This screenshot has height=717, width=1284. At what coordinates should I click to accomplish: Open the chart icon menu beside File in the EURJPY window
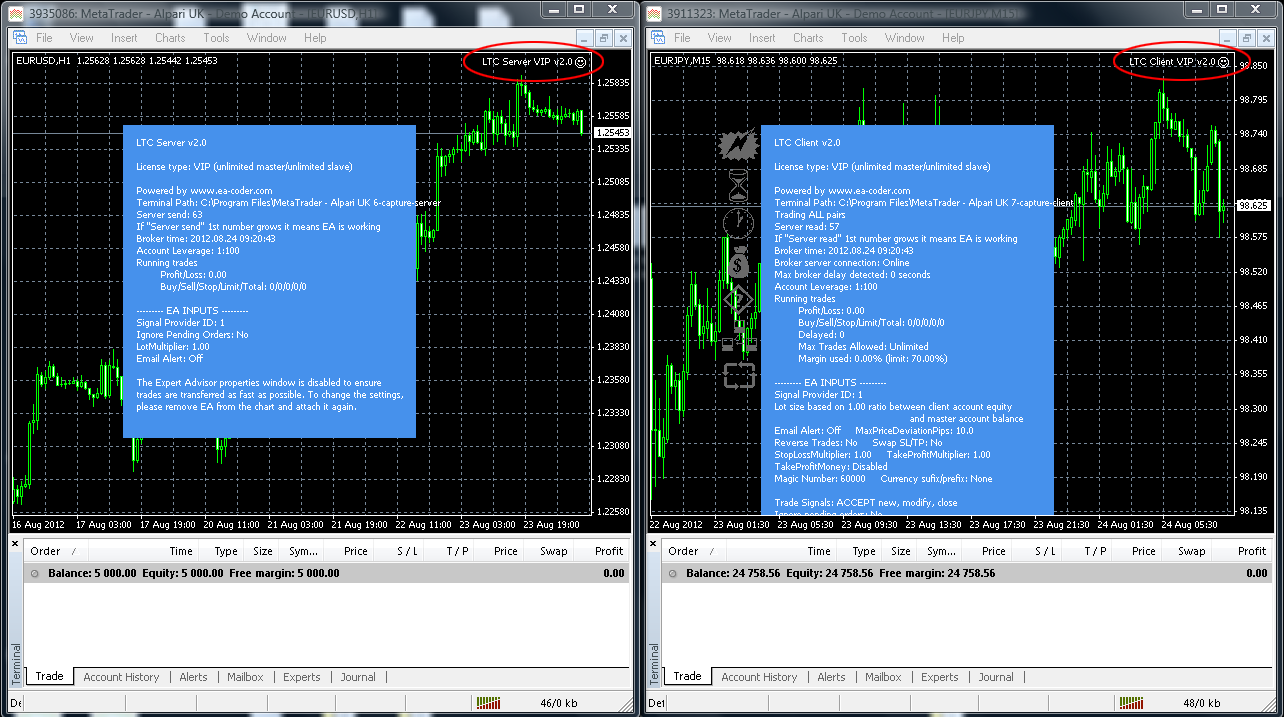656,38
